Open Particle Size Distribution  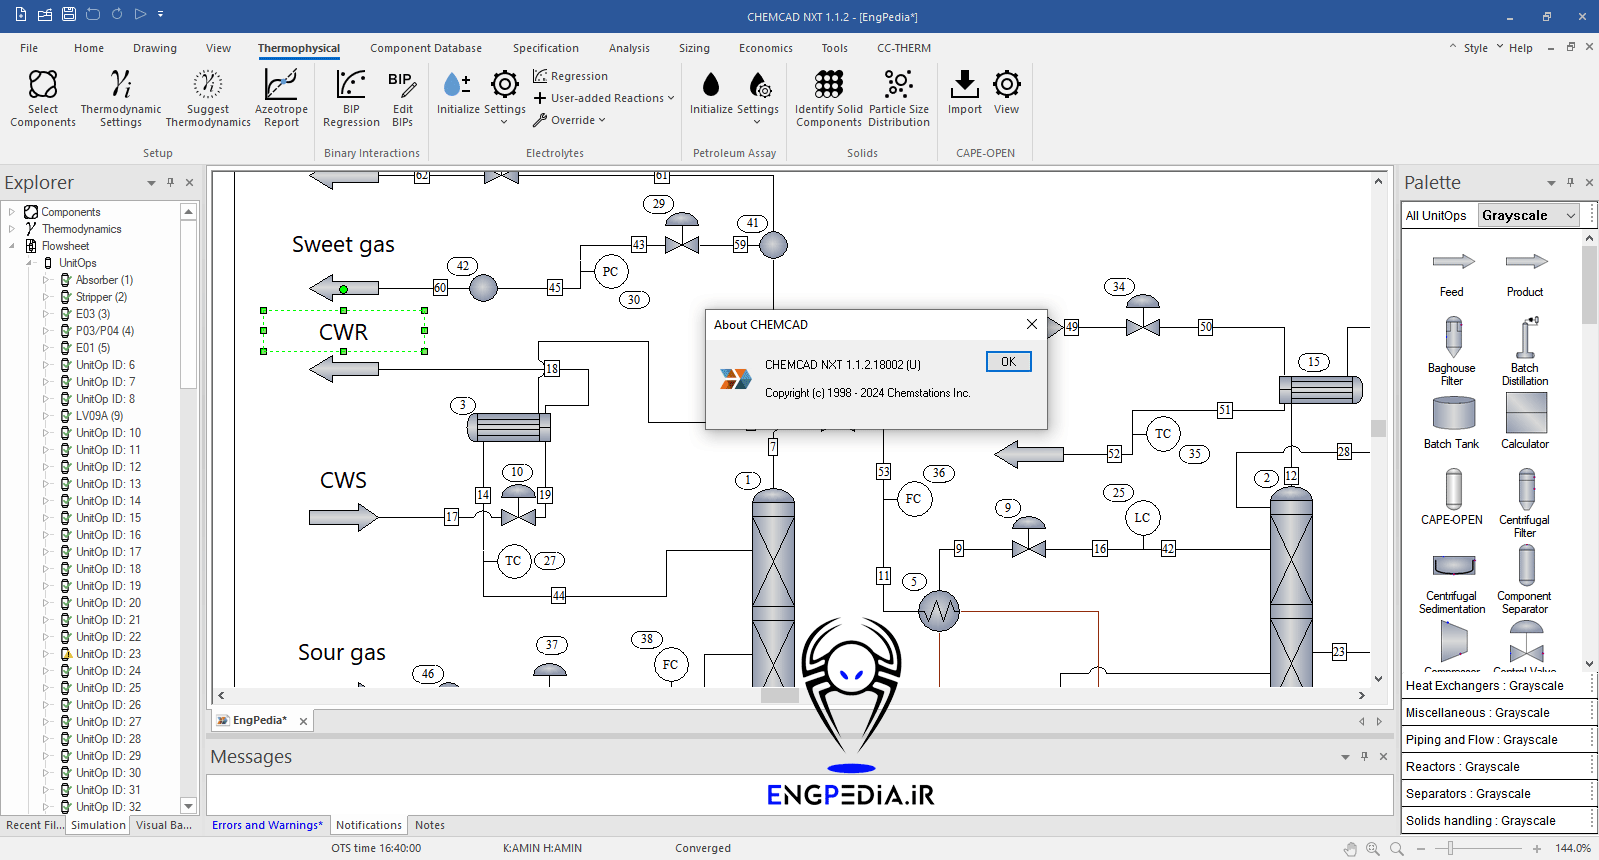[899, 98]
